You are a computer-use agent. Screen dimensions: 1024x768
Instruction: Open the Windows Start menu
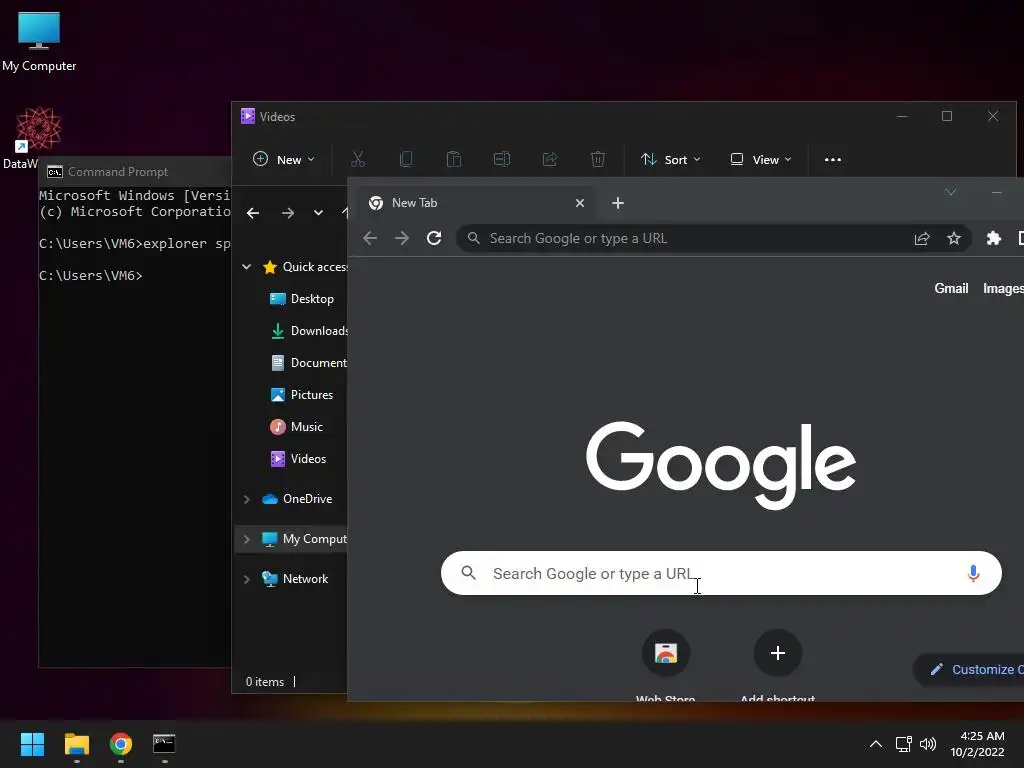point(32,744)
